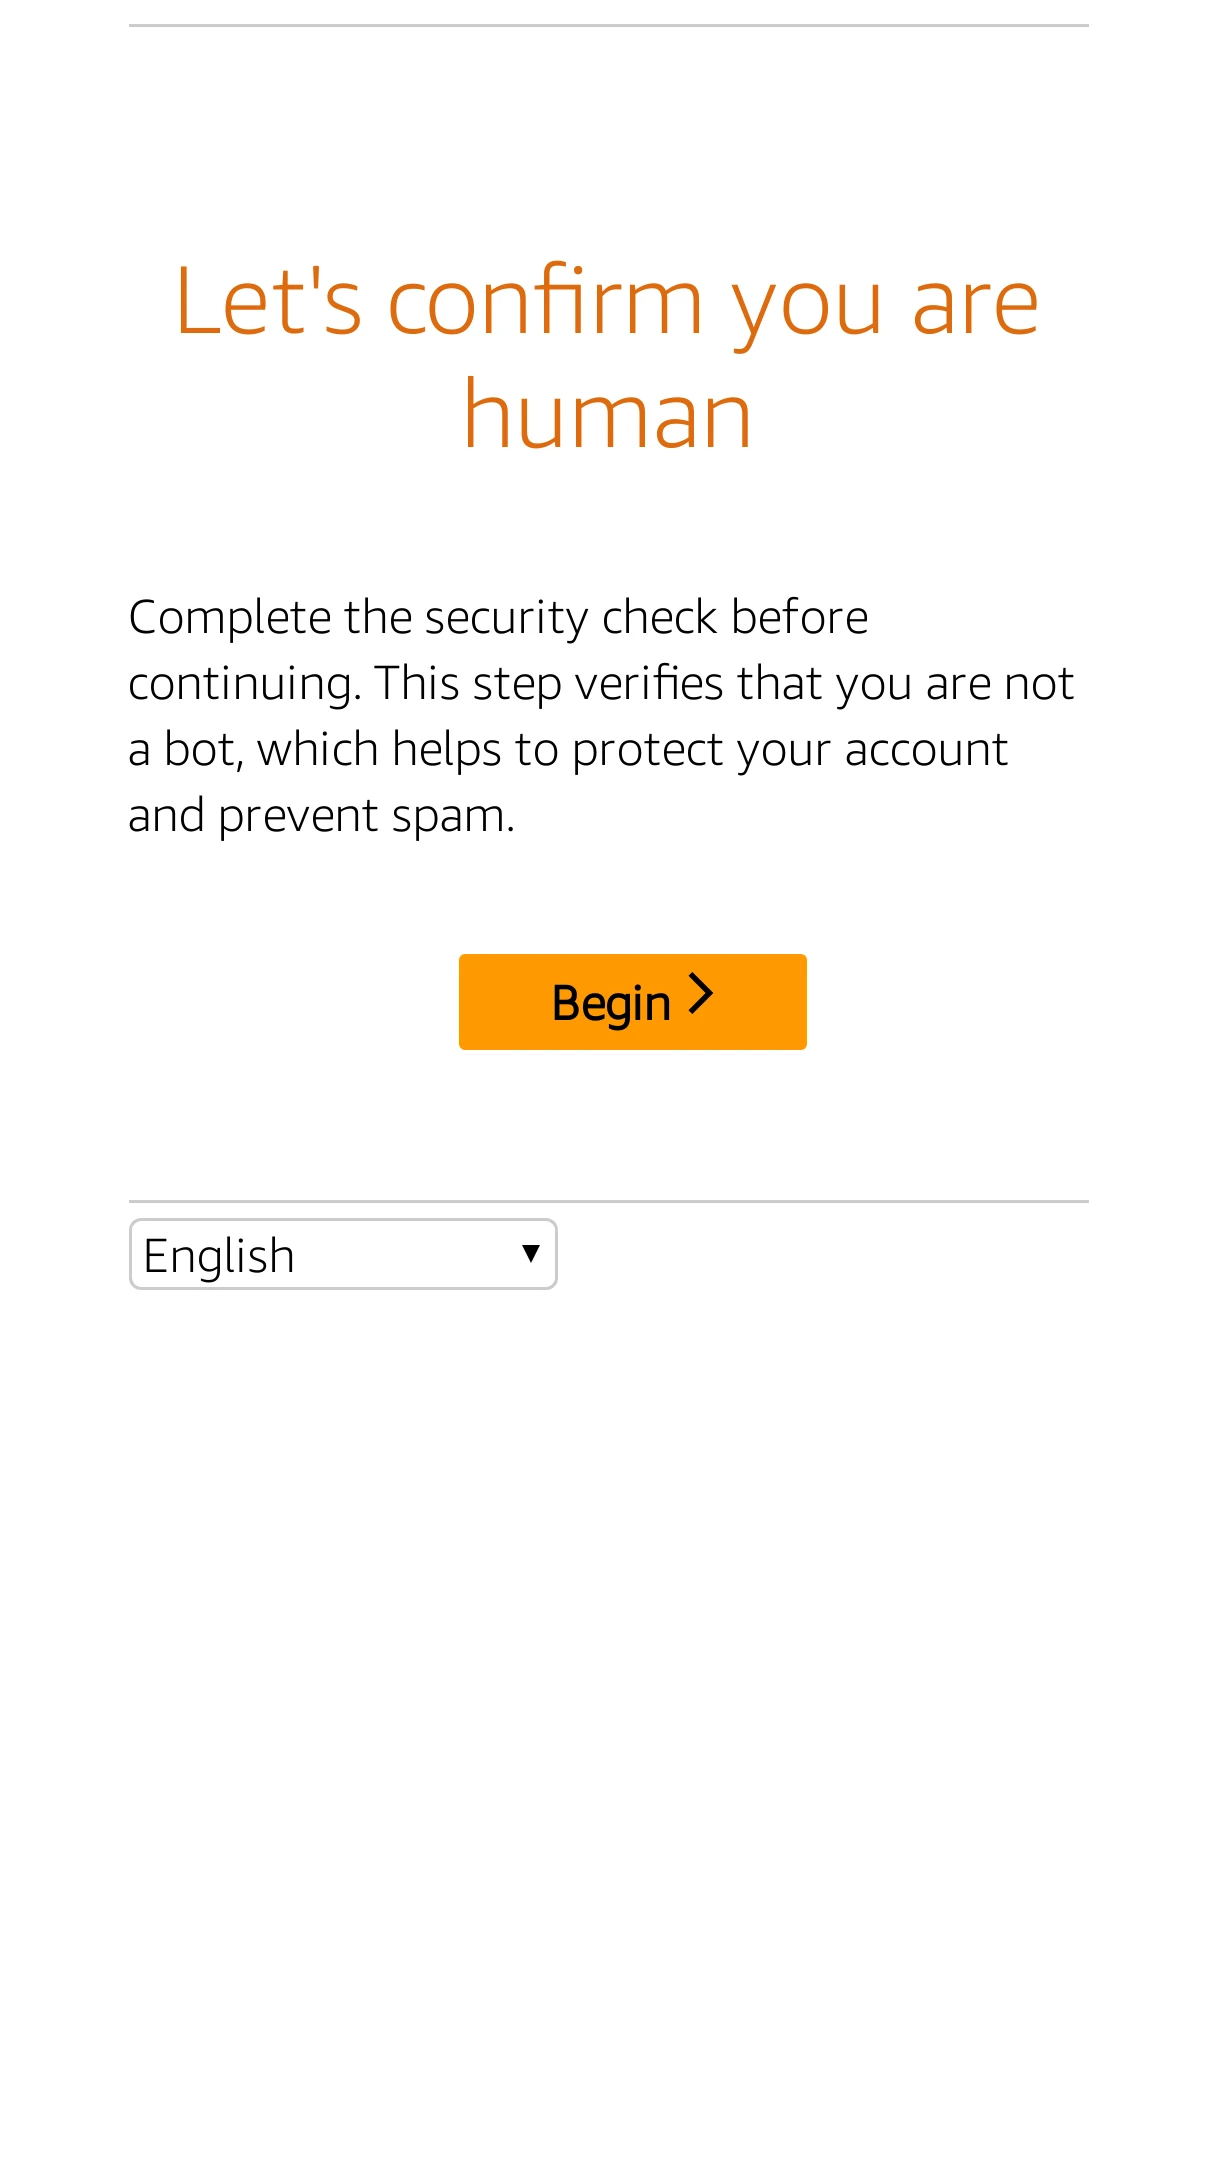The image size is (1215, 2160).
Task: Click the "Begin" text label
Action: (x=610, y=1002)
